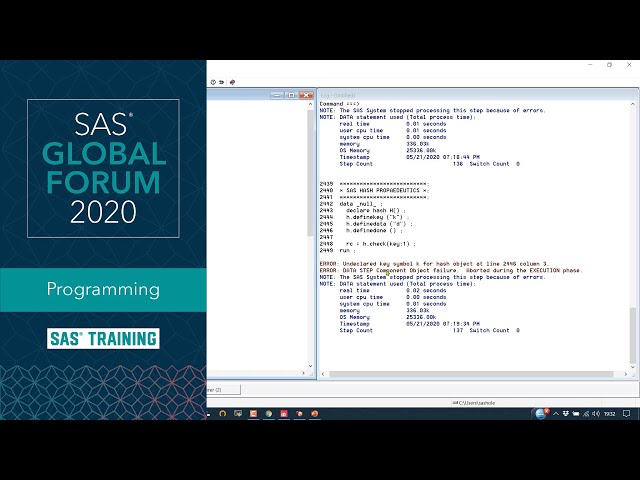Click the Log window vertical scrollbar thumb
Viewport: 640px width, 480px height.
click(633, 335)
